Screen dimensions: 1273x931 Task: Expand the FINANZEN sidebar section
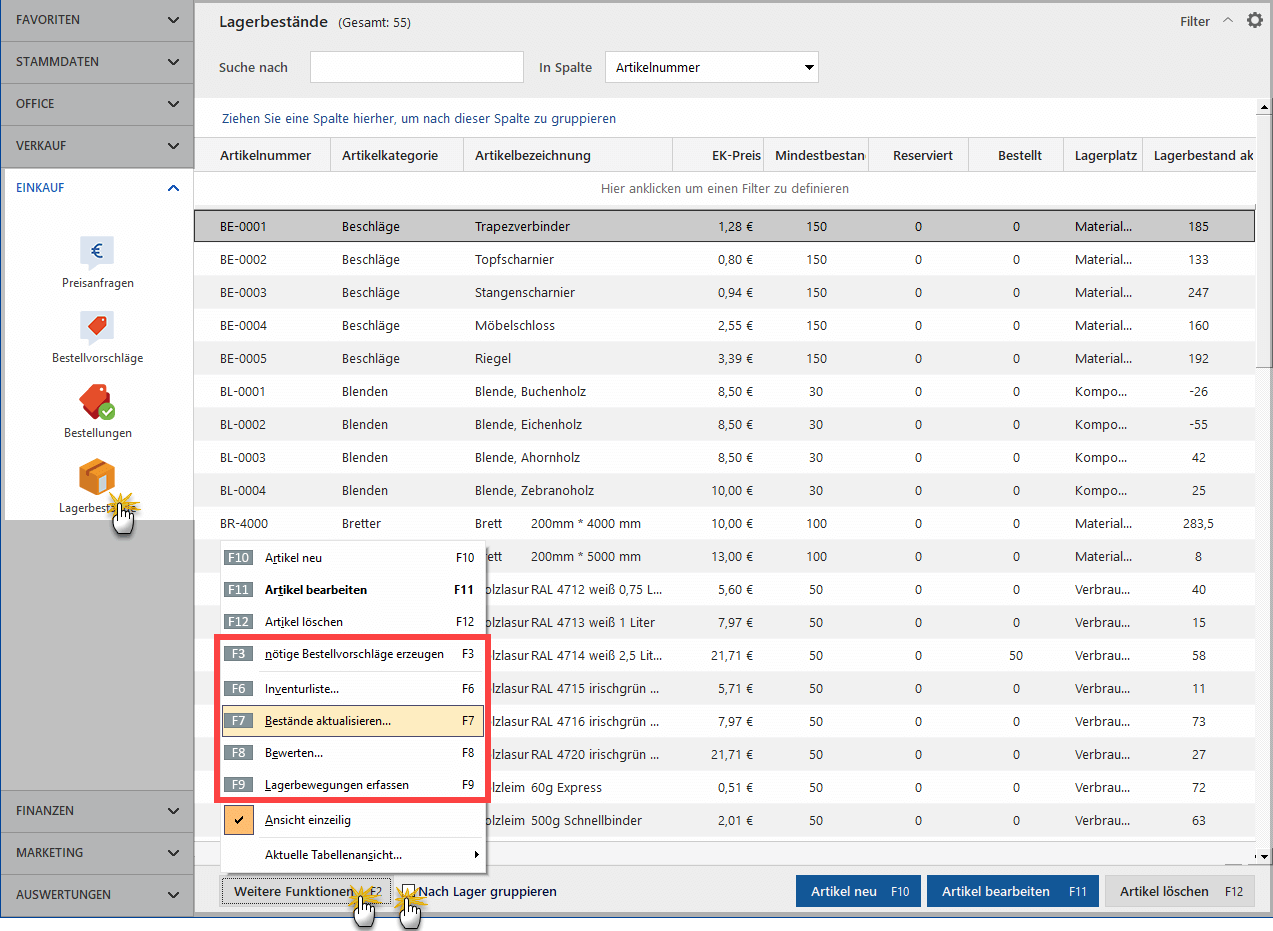[x=97, y=811]
